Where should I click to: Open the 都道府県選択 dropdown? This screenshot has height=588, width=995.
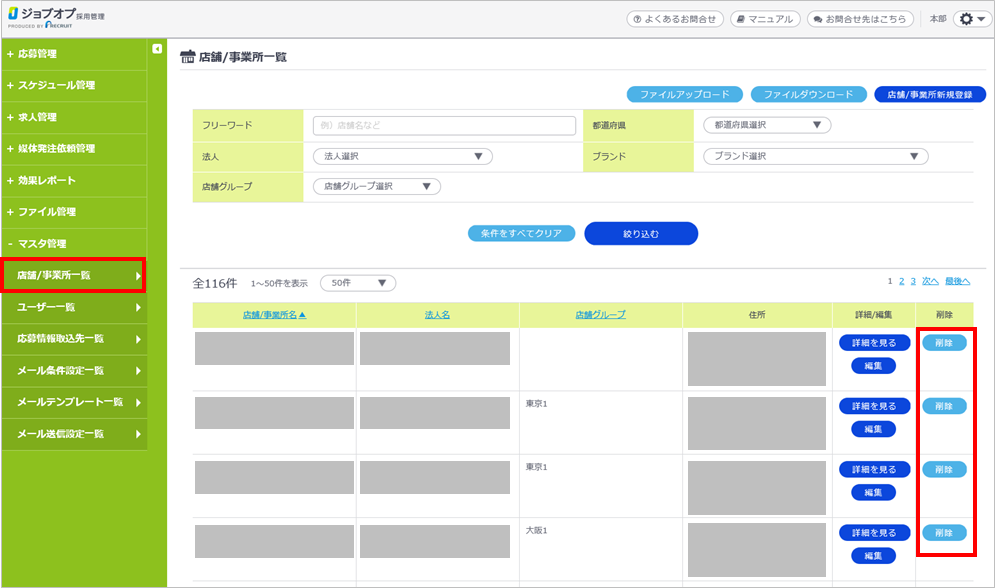(767, 125)
